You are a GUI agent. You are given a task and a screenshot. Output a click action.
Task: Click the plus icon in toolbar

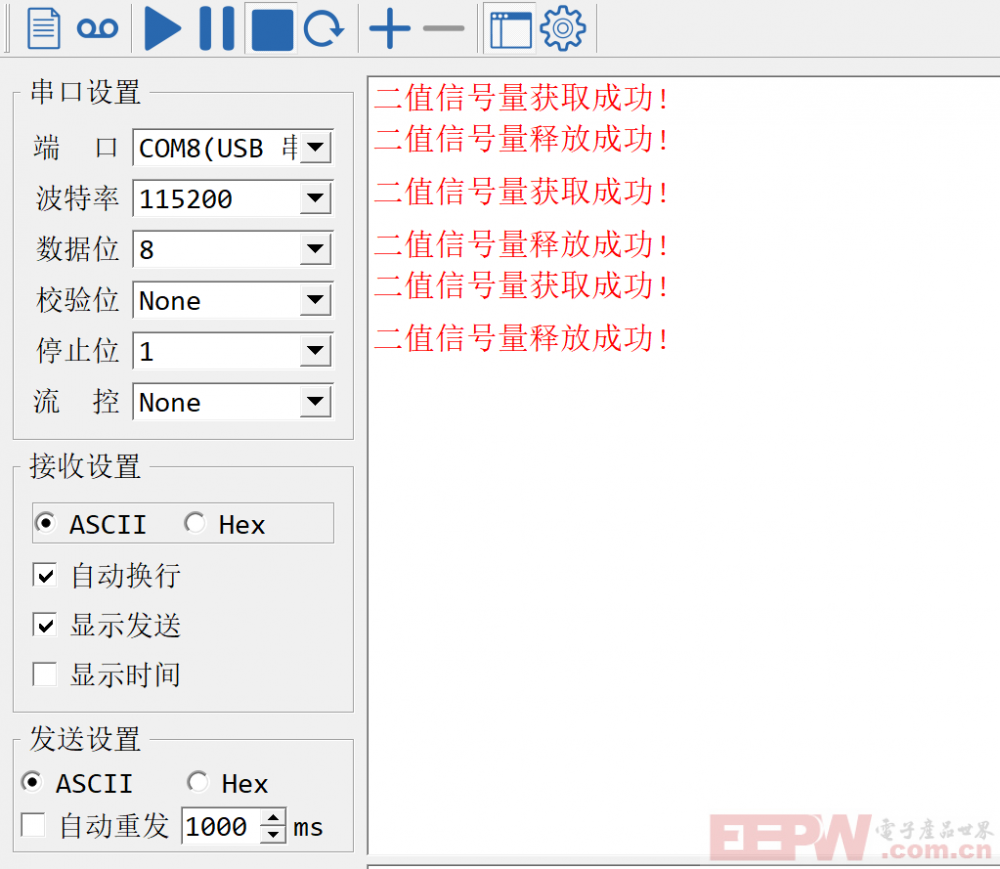(x=390, y=29)
